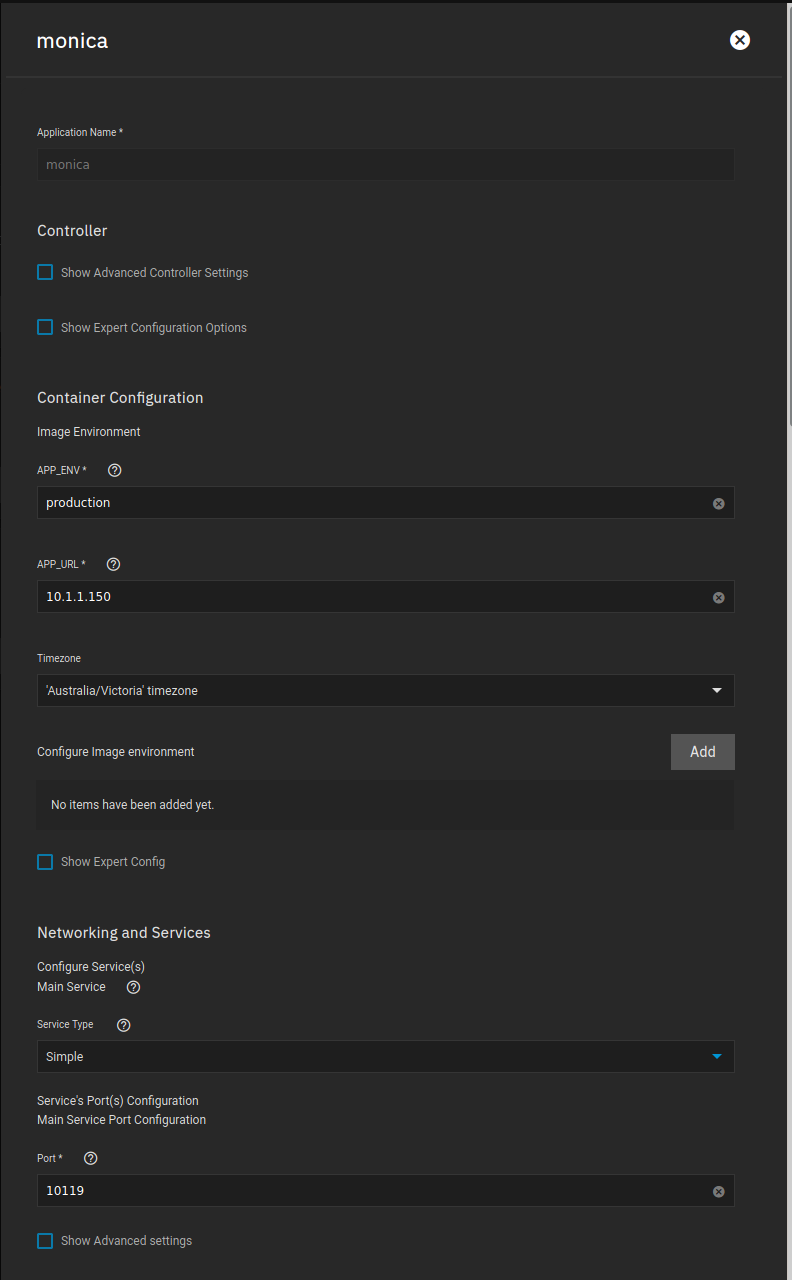
Task: Tick the Show Expert Config checkbox
Action: point(45,861)
